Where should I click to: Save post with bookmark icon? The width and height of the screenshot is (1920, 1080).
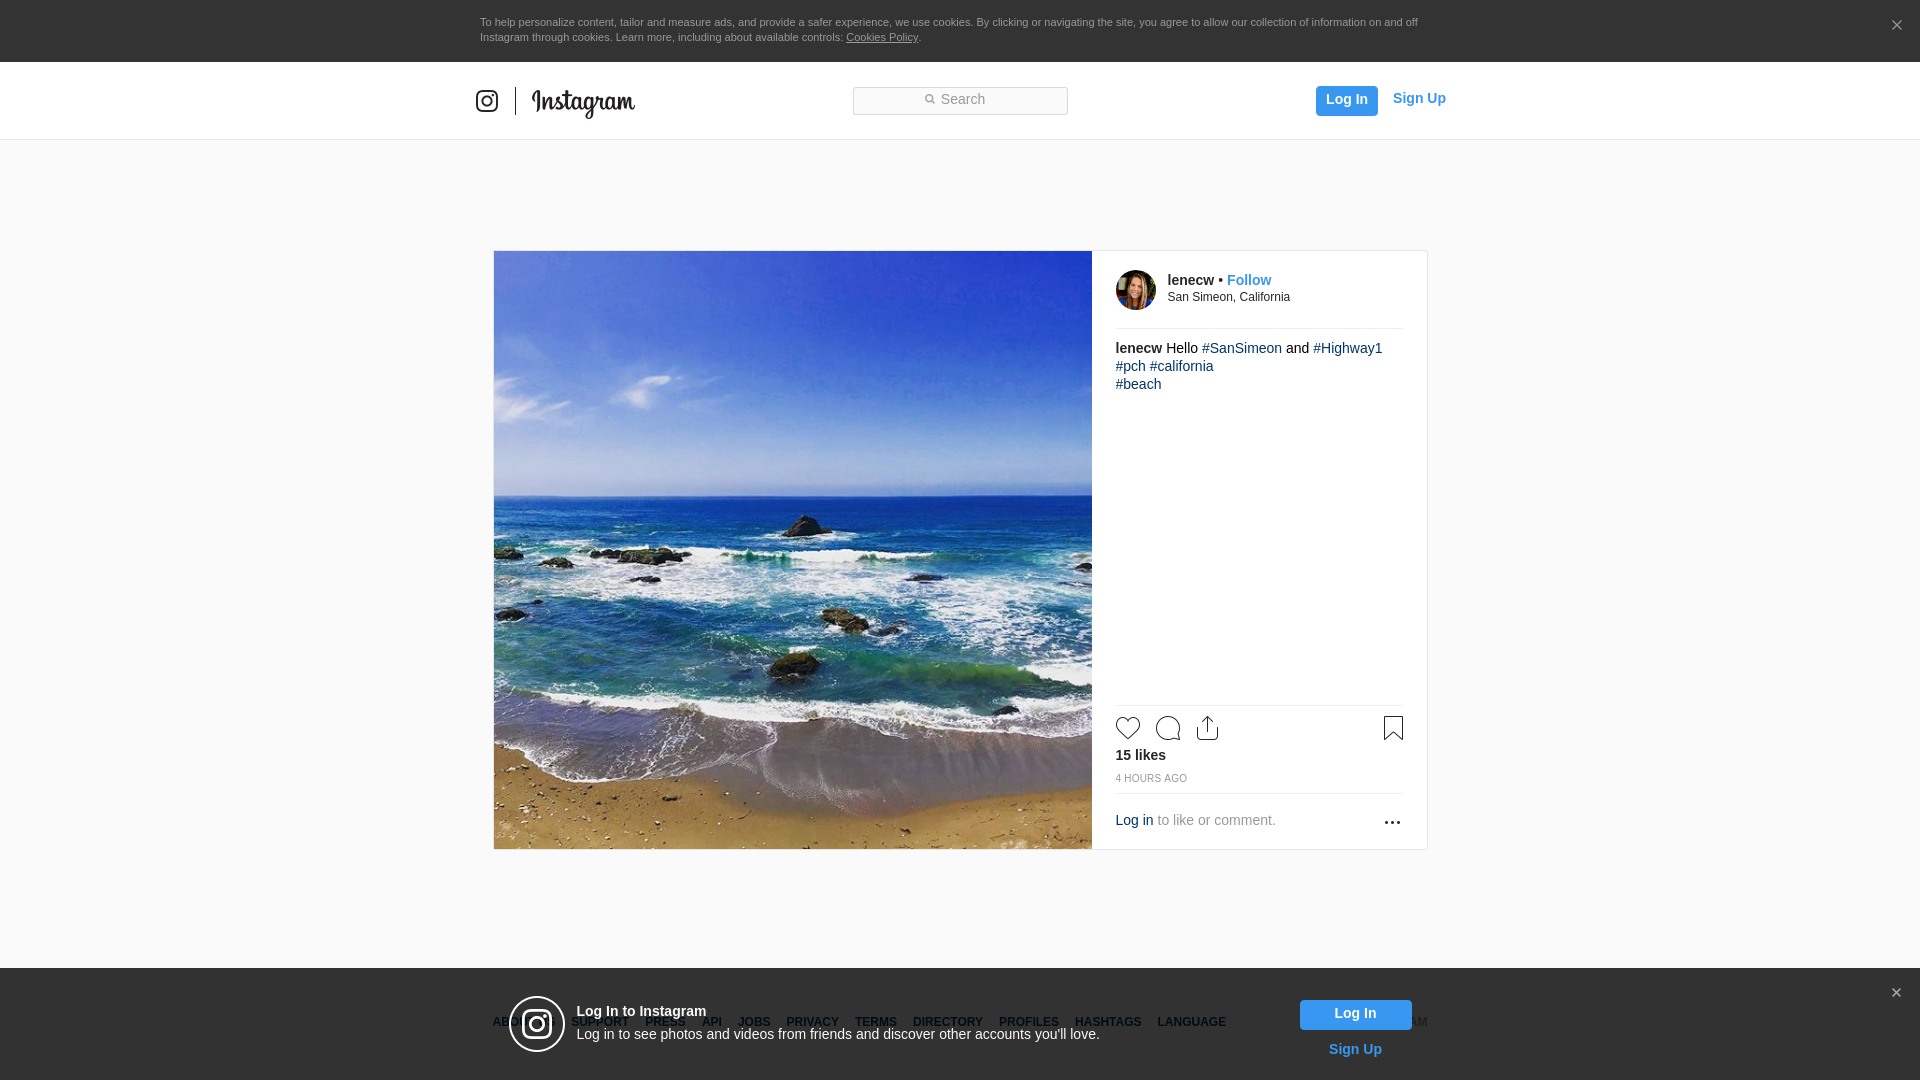(x=1393, y=728)
